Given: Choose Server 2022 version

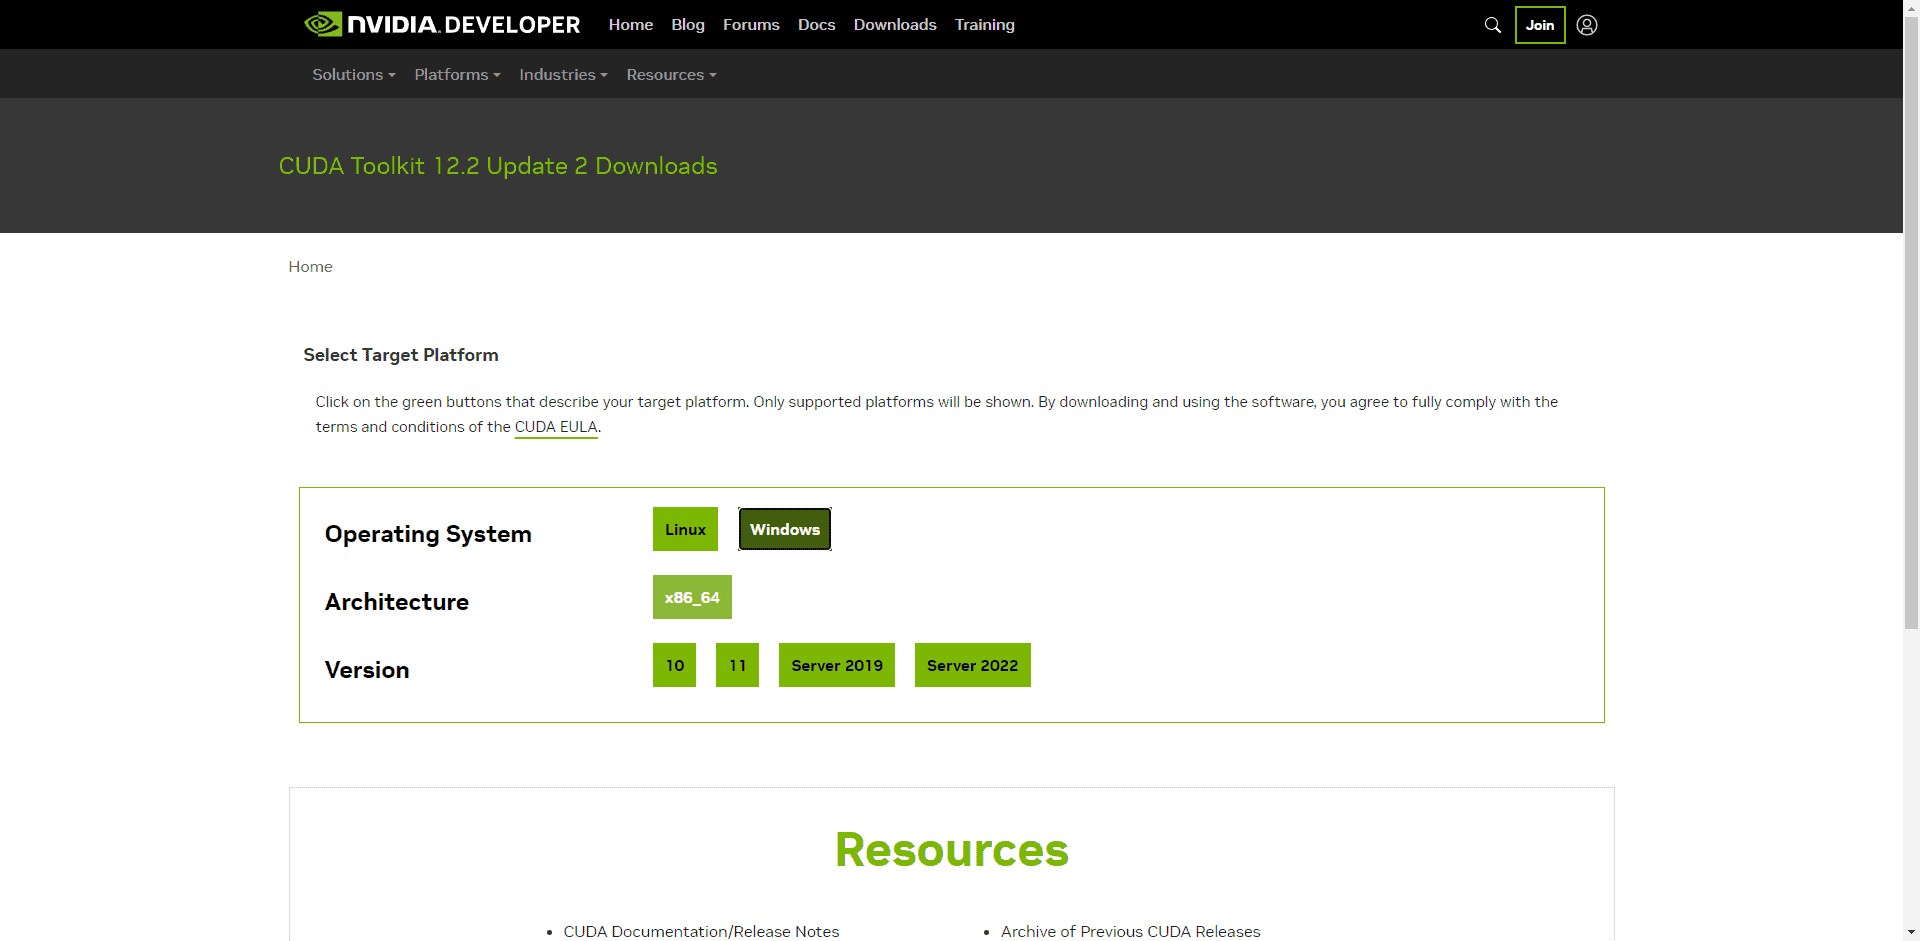Looking at the screenshot, I should pos(972,665).
